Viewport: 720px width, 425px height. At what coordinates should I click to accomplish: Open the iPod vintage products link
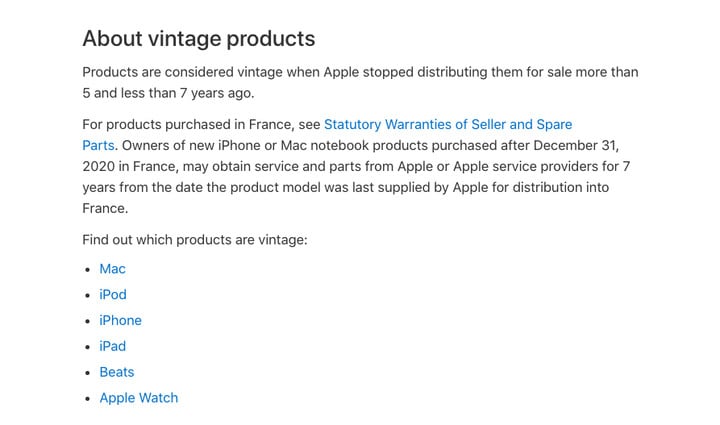click(113, 295)
